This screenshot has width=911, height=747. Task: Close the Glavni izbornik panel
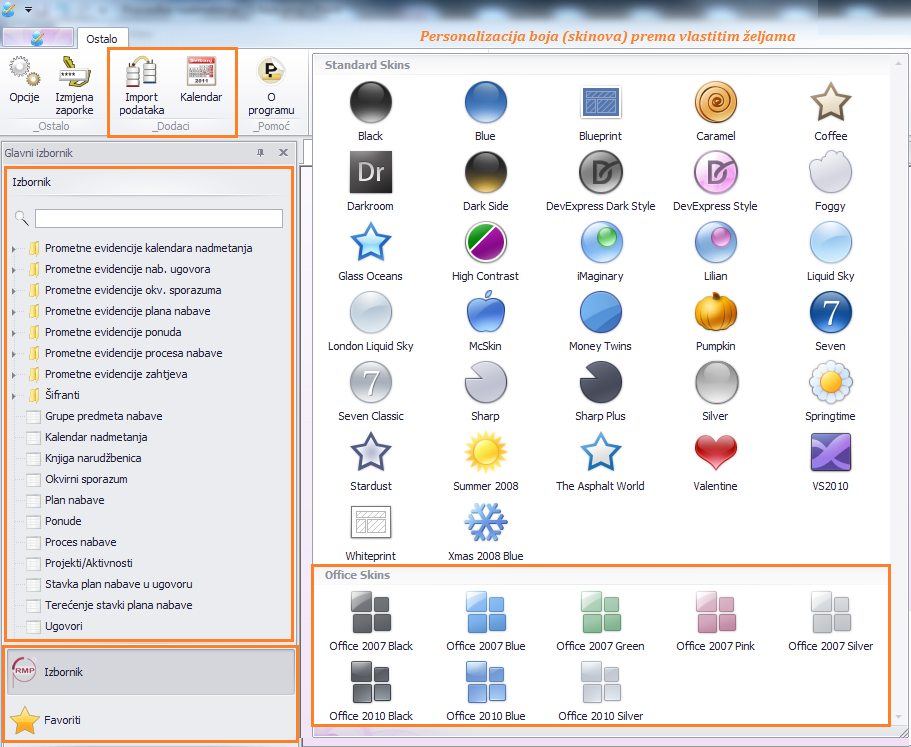coord(284,153)
